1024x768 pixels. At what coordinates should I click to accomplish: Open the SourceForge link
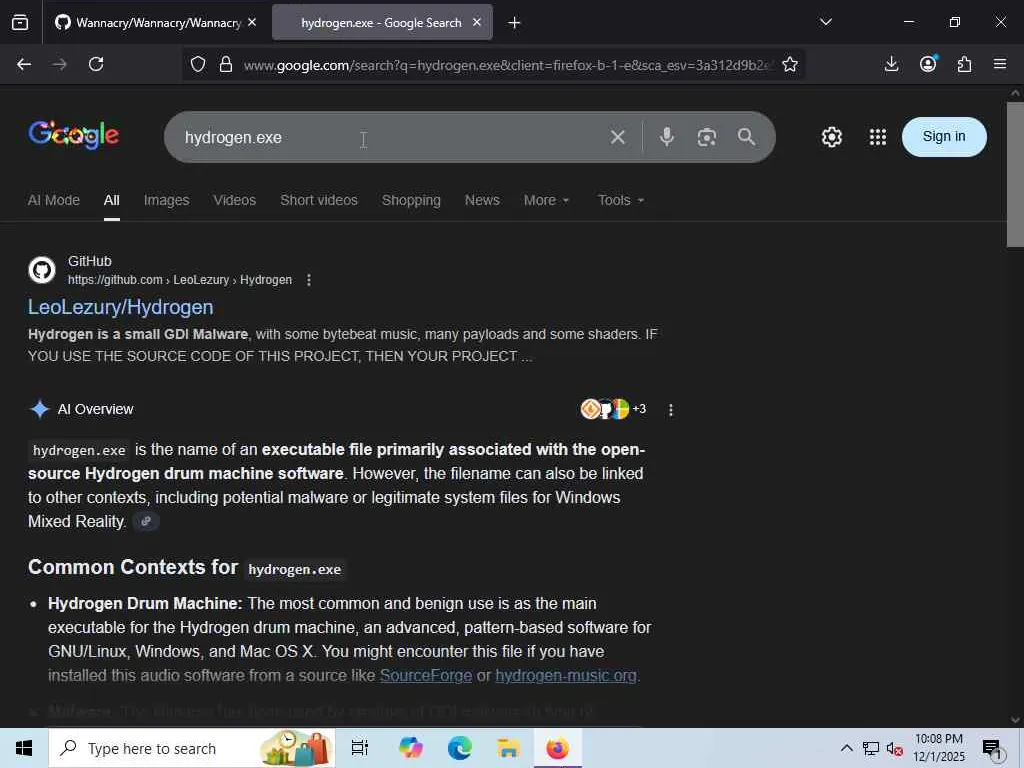tap(426, 676)
